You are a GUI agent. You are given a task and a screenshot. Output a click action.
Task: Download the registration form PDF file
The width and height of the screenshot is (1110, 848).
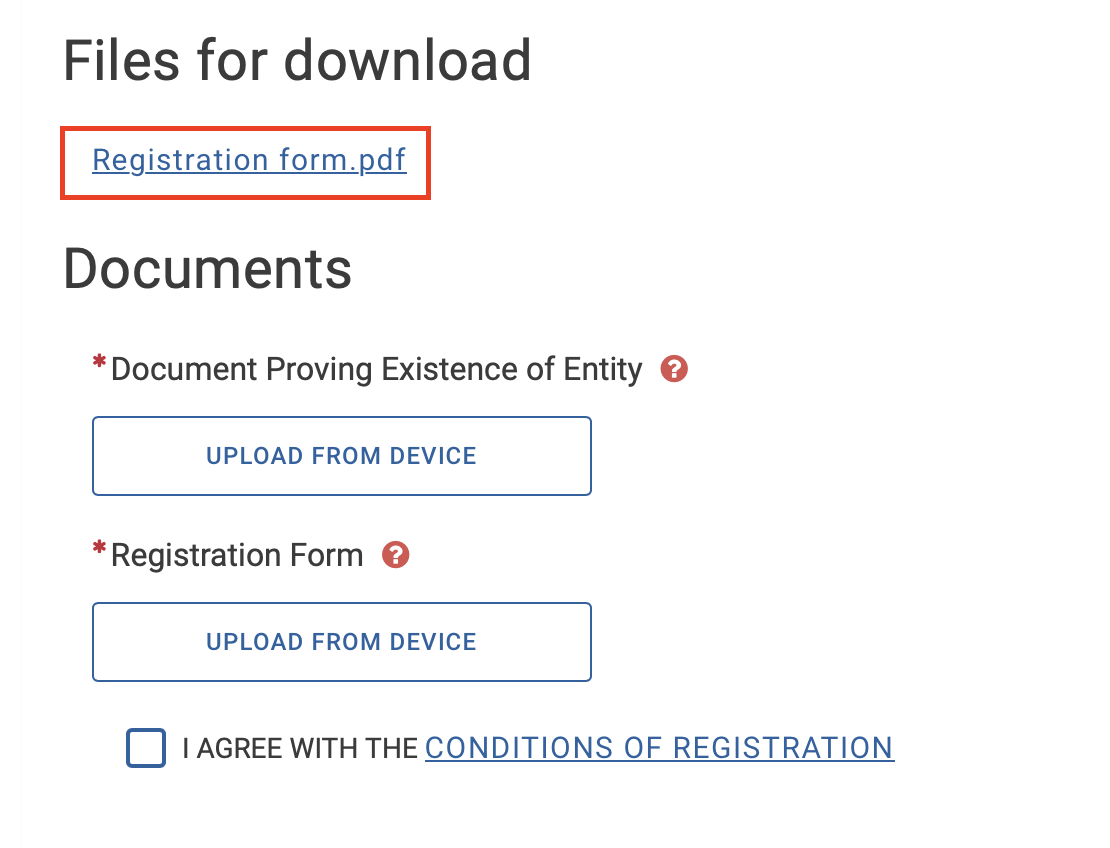coord(249,161)
